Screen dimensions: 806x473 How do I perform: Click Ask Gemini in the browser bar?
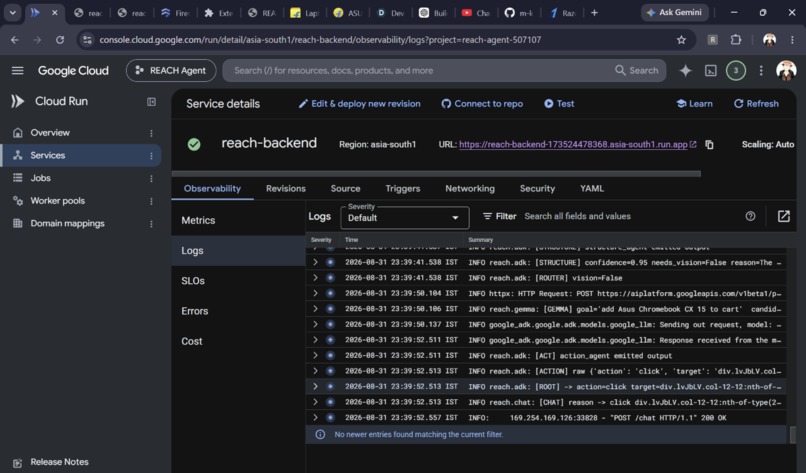coord(674,12)
